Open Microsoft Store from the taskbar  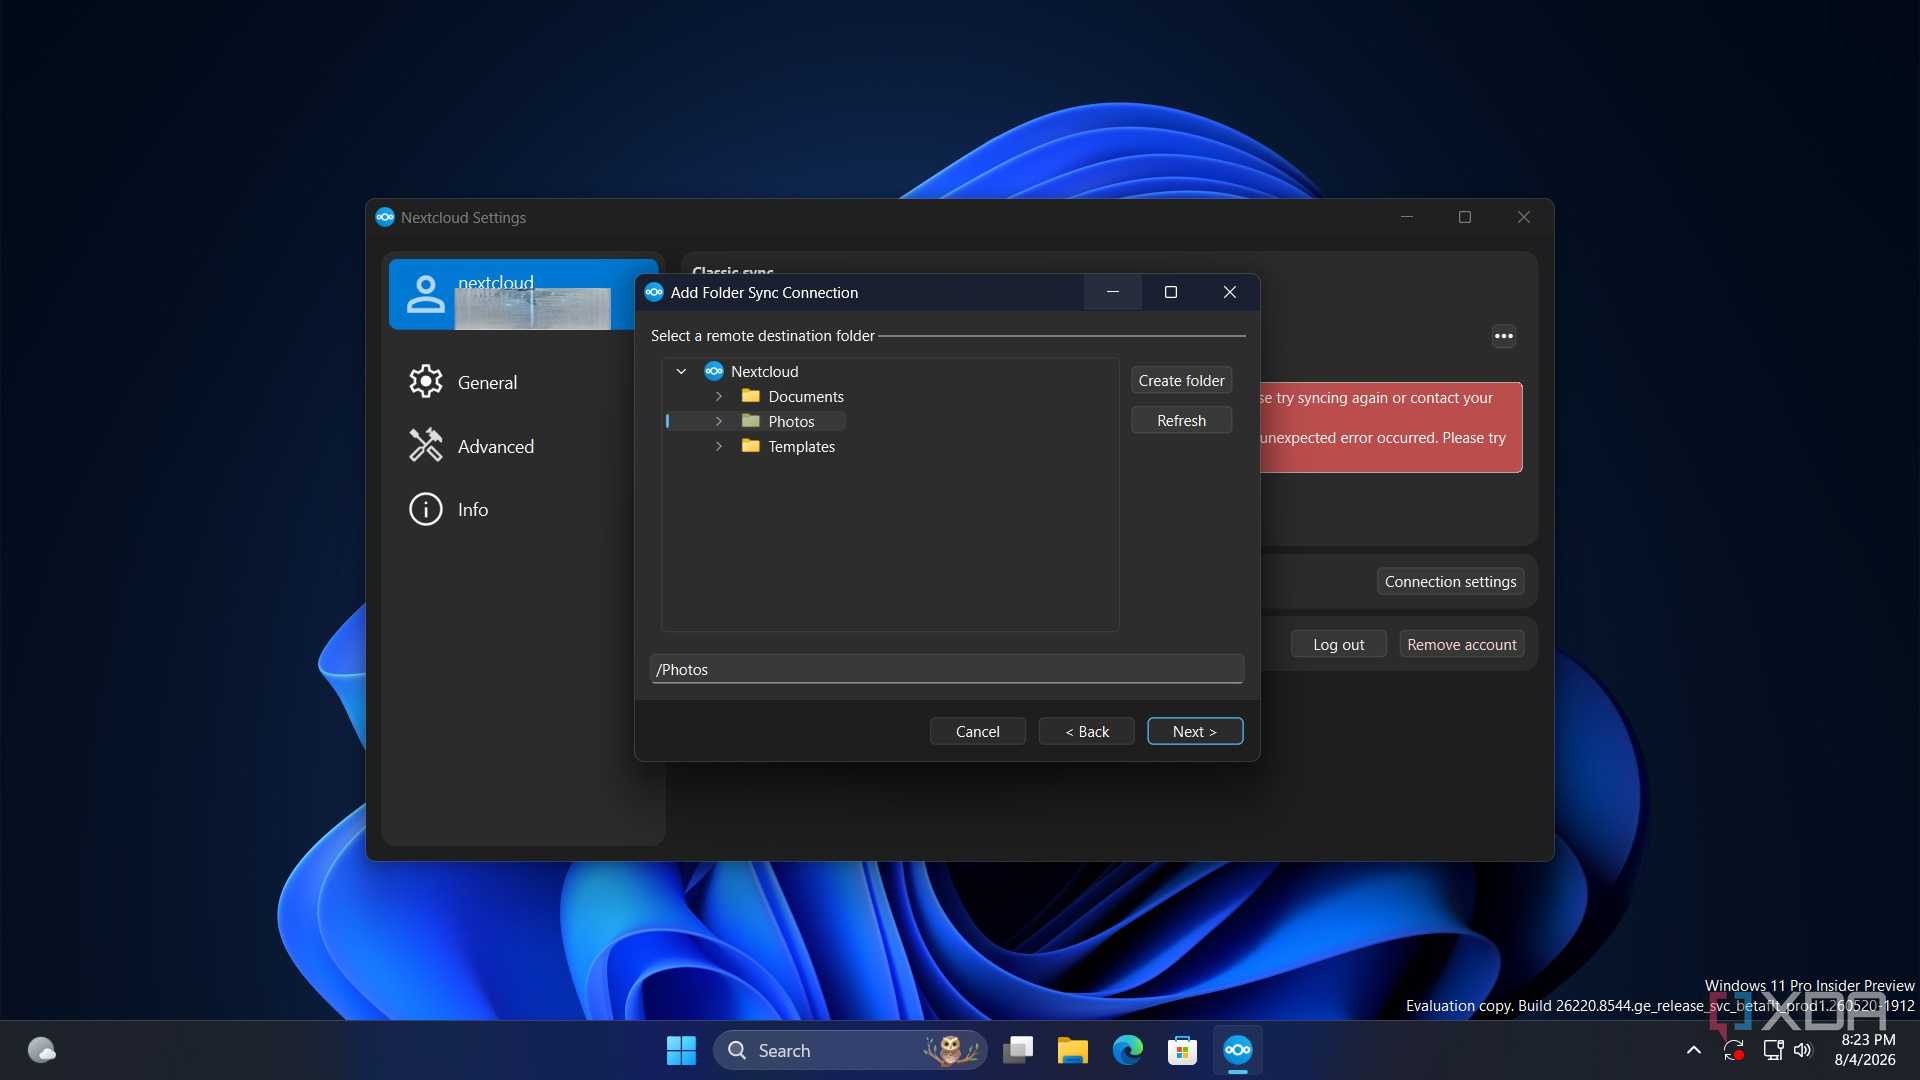(x=1182, y=1050)
